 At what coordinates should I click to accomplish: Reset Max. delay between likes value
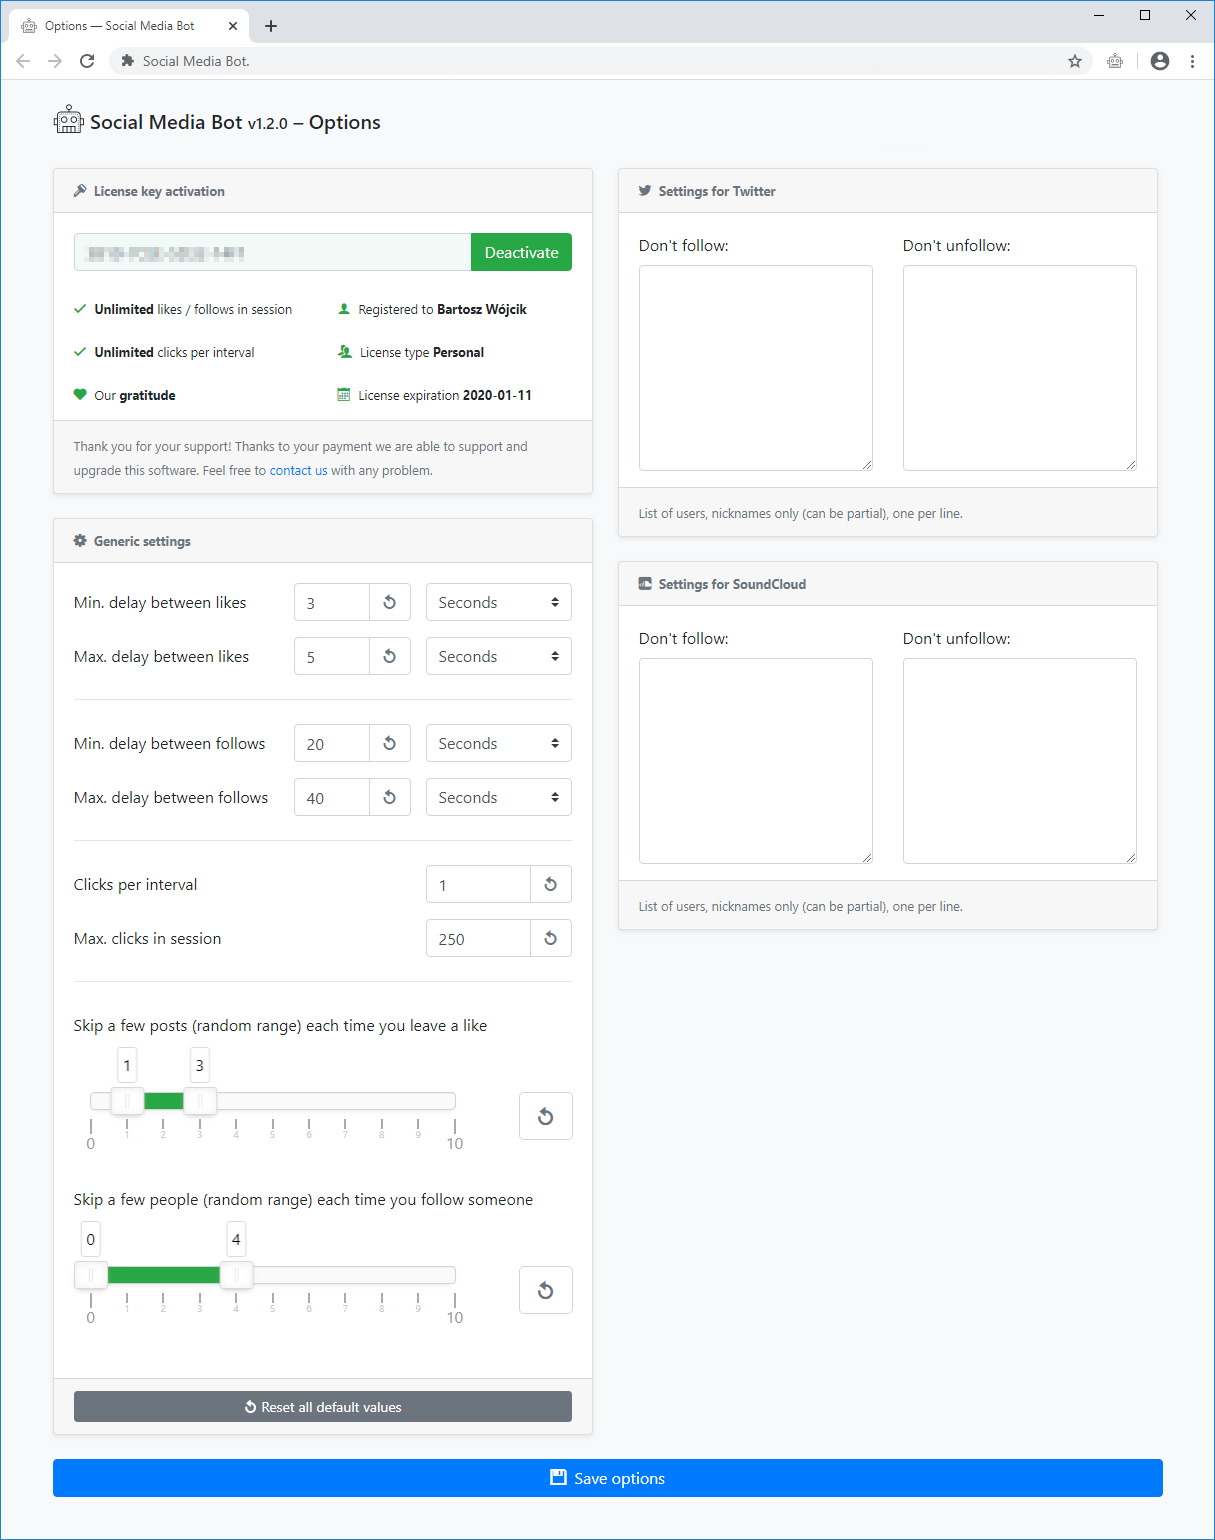[x=390, y=656]
